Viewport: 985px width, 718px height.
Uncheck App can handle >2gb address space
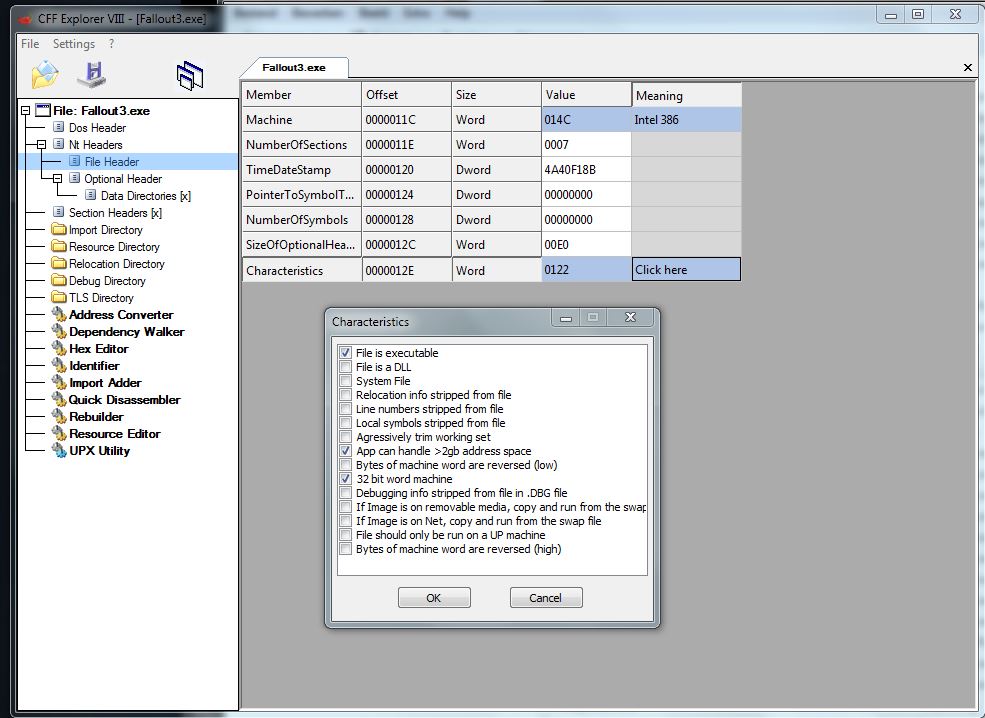click(346, 450)
